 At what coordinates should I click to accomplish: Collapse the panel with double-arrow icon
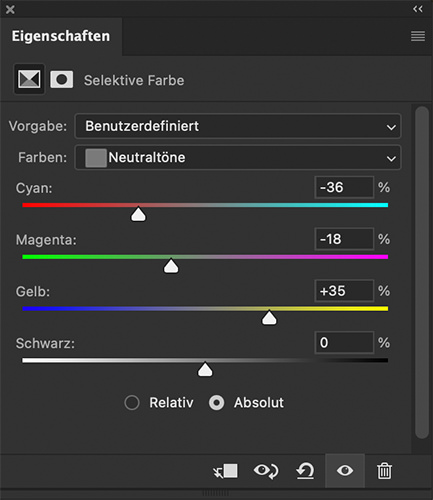[418, 9]
